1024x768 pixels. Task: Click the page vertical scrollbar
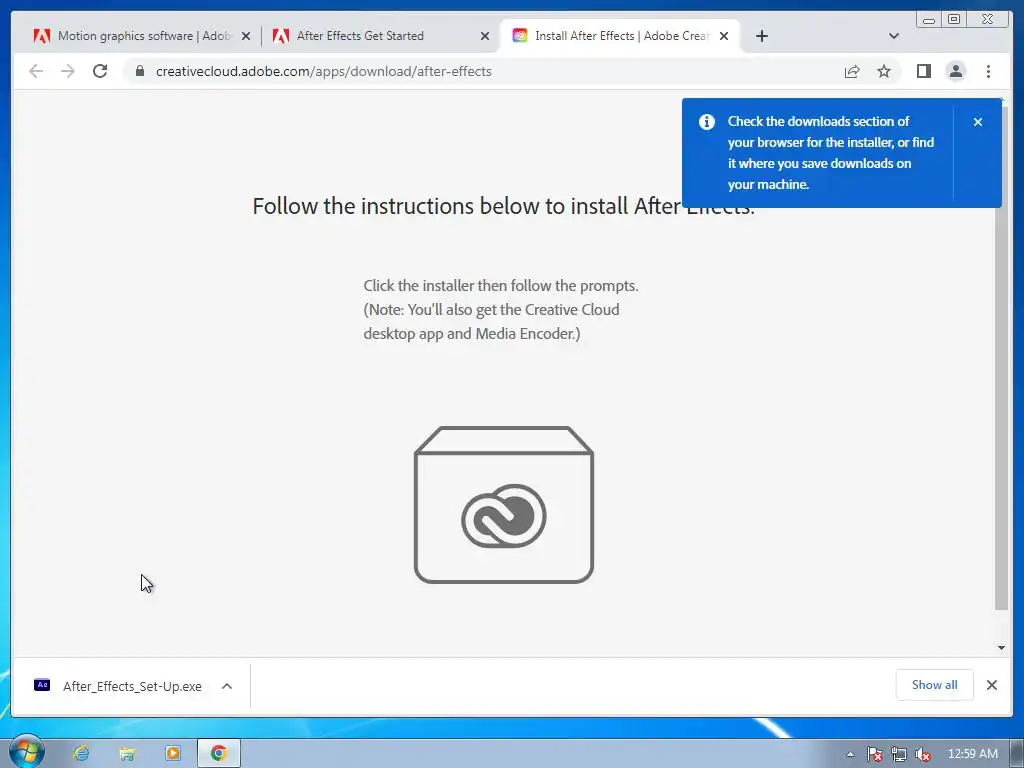tap(1001, 359)
